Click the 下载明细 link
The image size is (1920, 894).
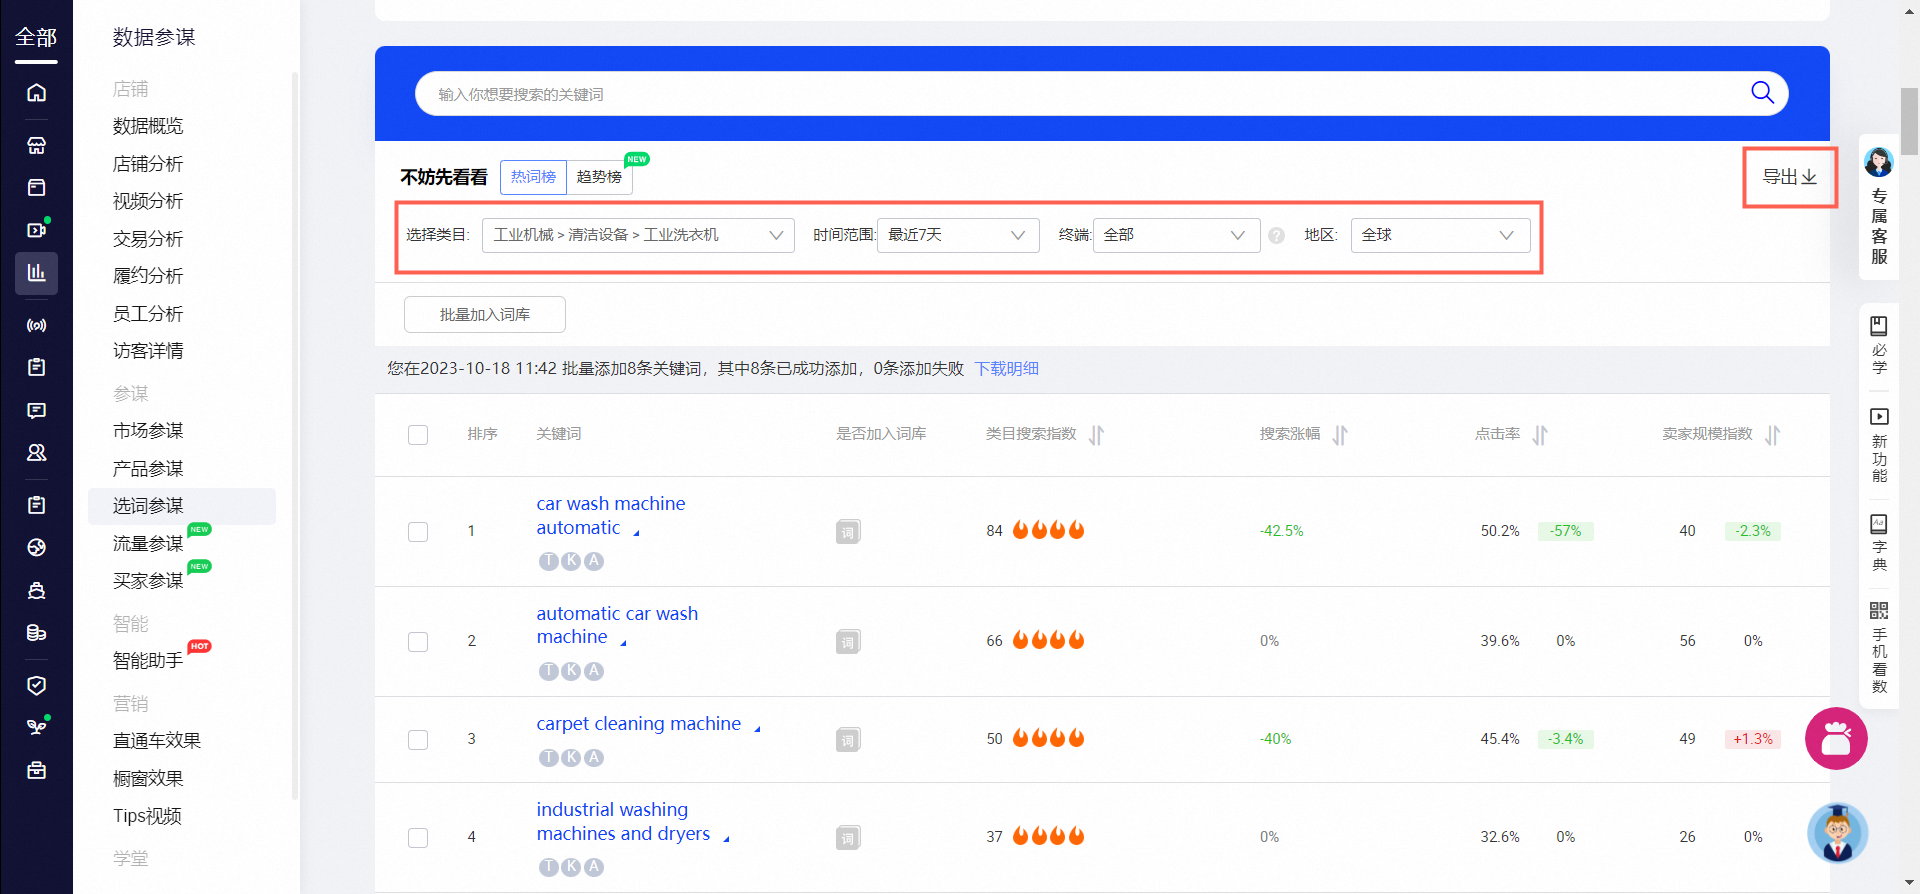coord(1006,369)
